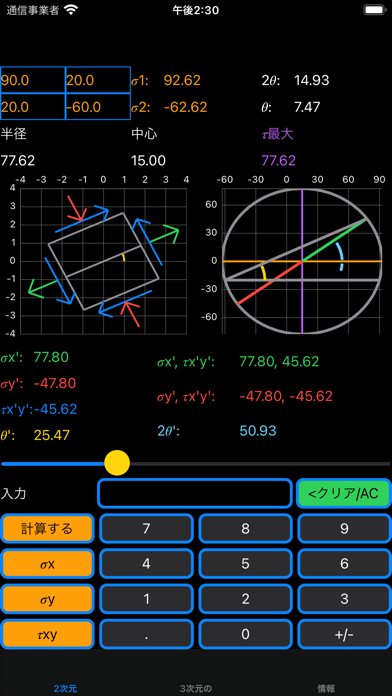Click the yellow θ' value 25.47
The image size is (392, 696).
pyautogui.click(x=51, y=435)
